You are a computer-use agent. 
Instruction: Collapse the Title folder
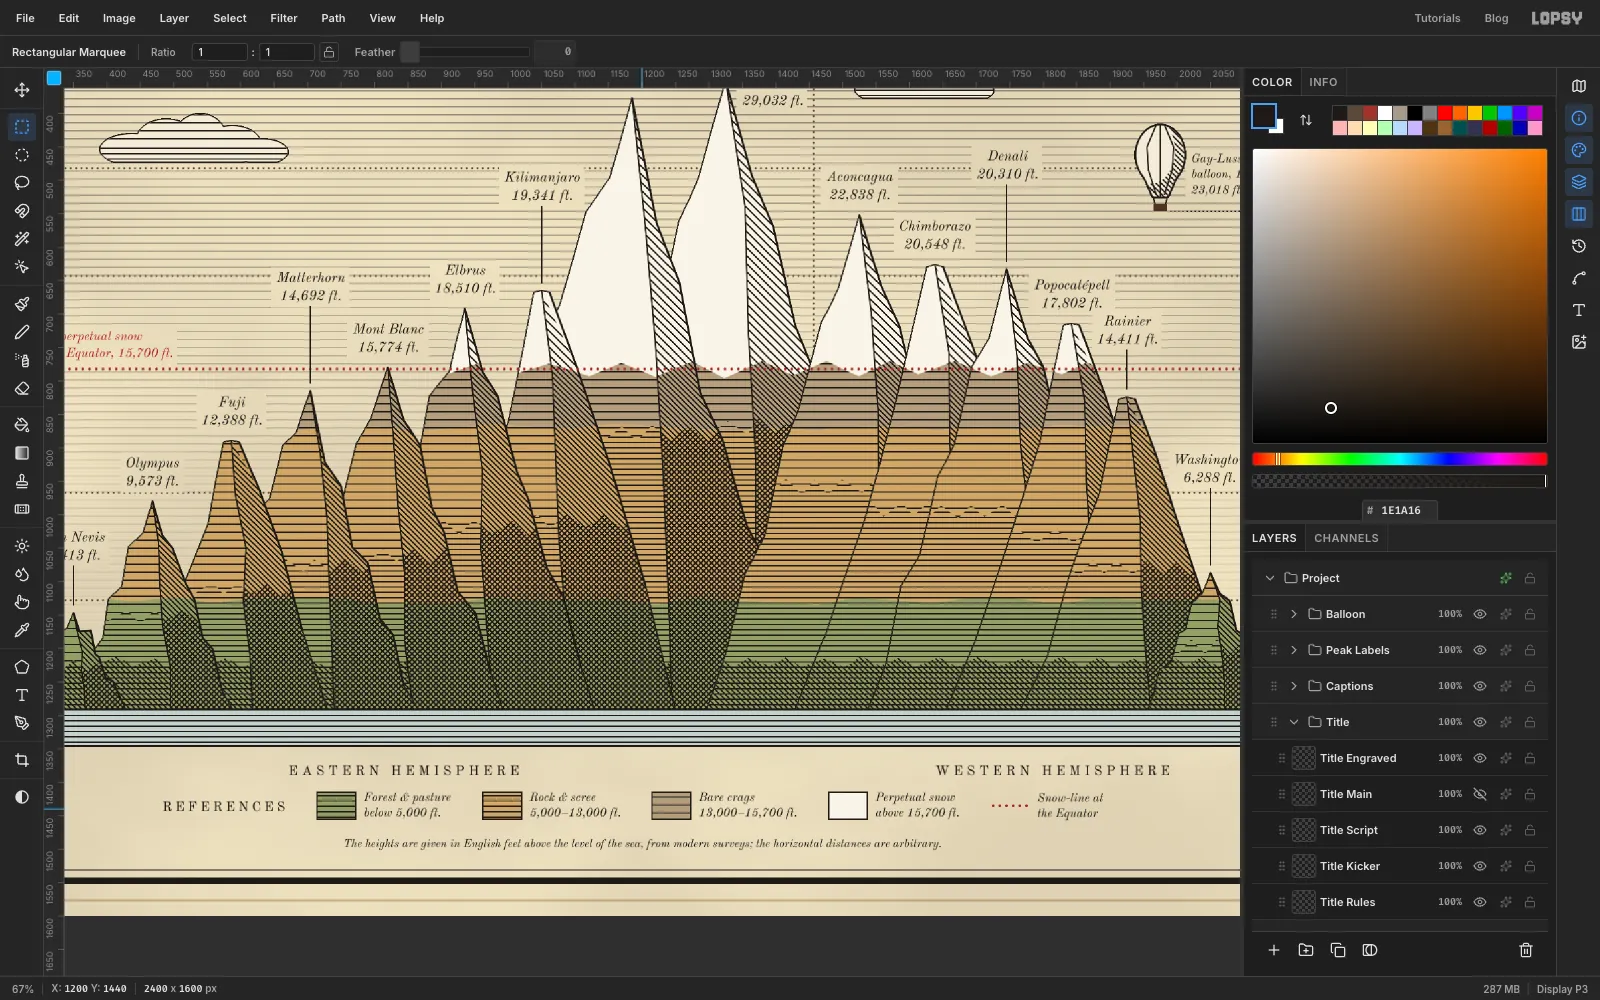[x=1294, y=722]
